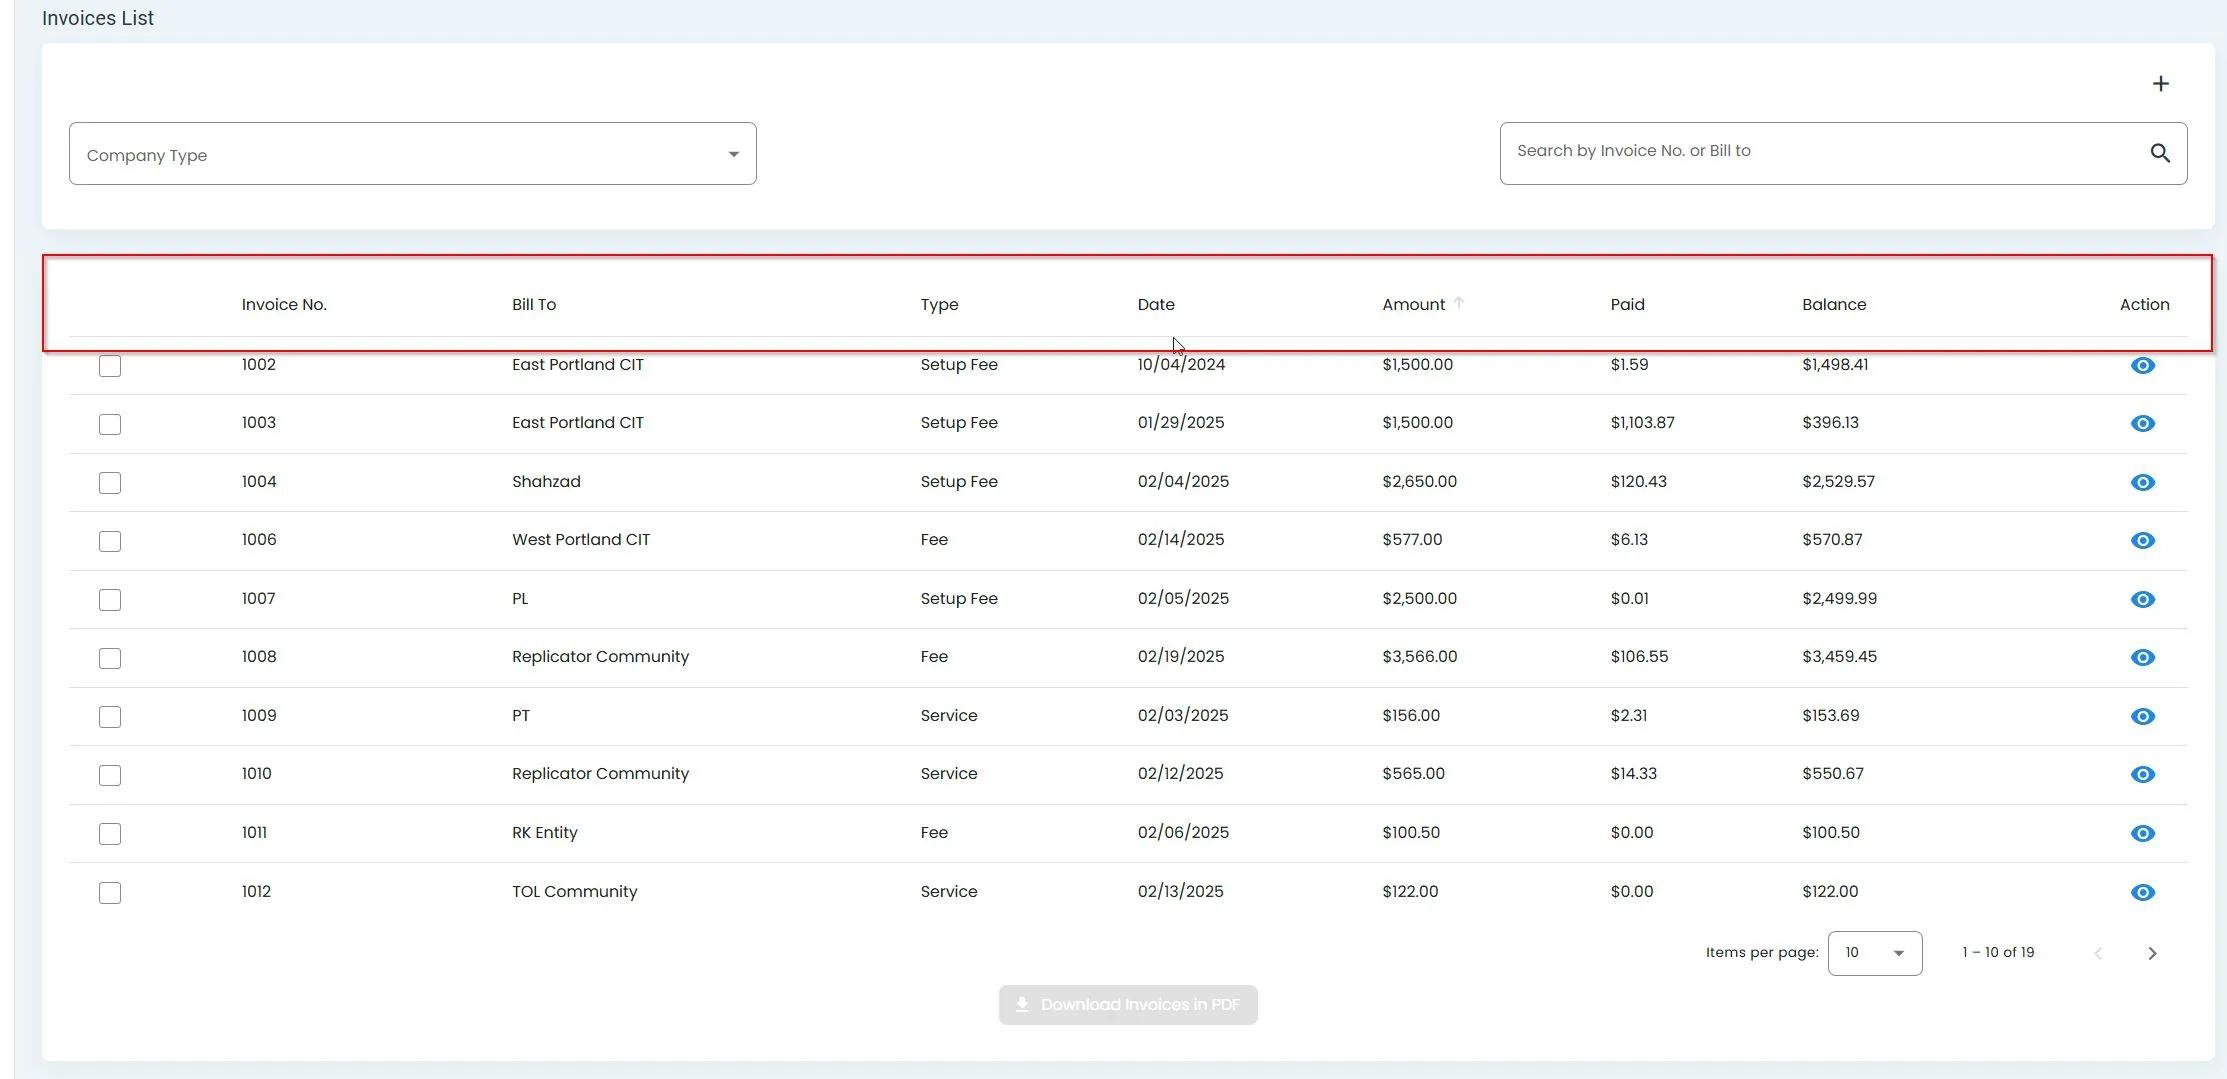Open invoice 1004 details eye icon
This screenshot has width=2227, height=1079.
2142,483
